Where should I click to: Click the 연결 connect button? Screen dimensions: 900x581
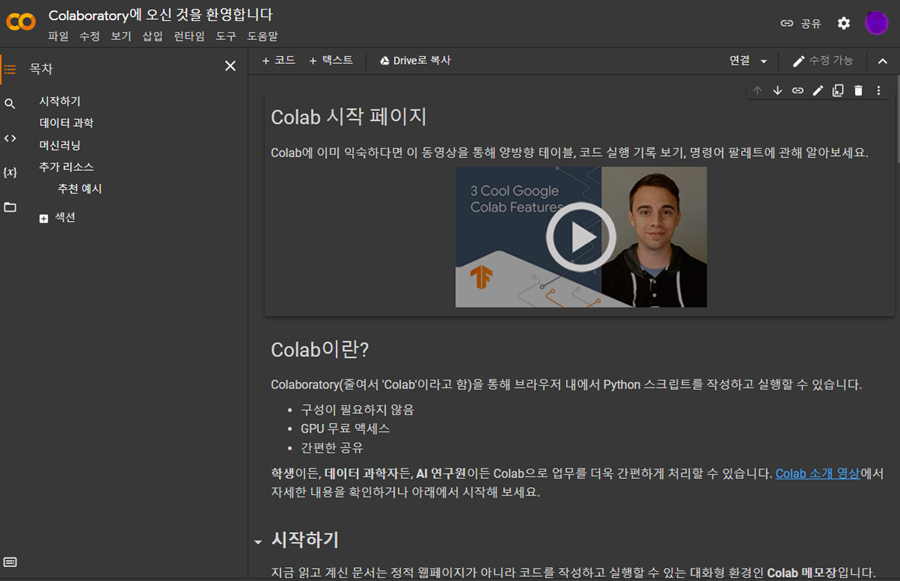(739, 60)
